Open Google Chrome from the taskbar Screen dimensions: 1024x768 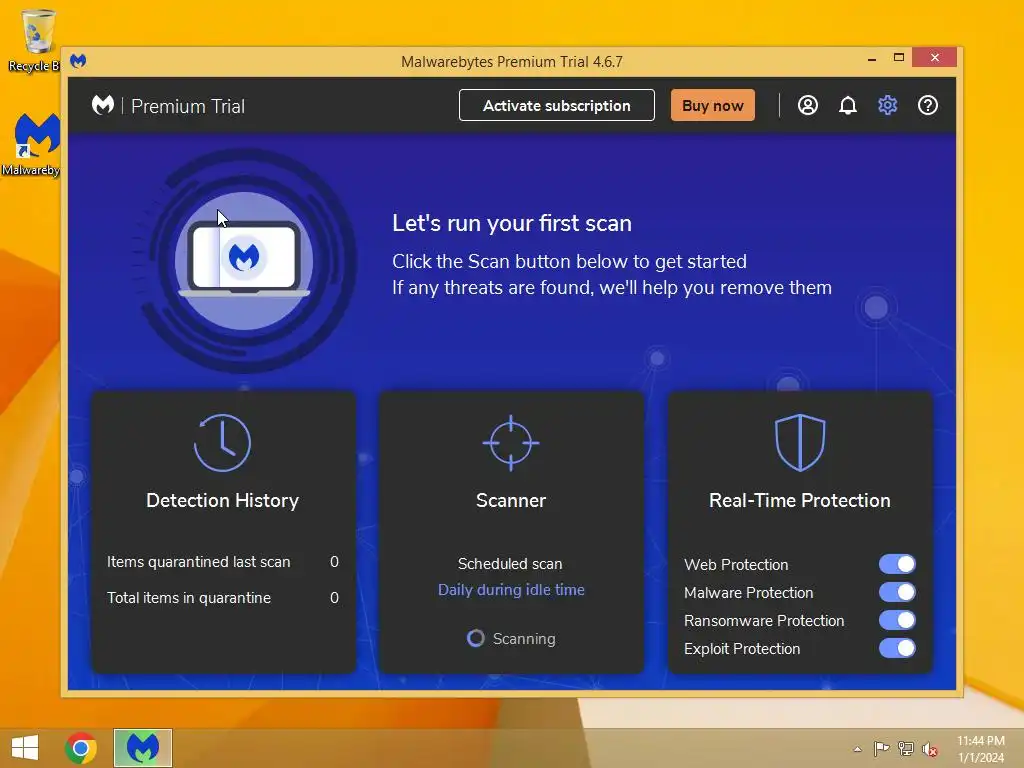pos(81,748)
